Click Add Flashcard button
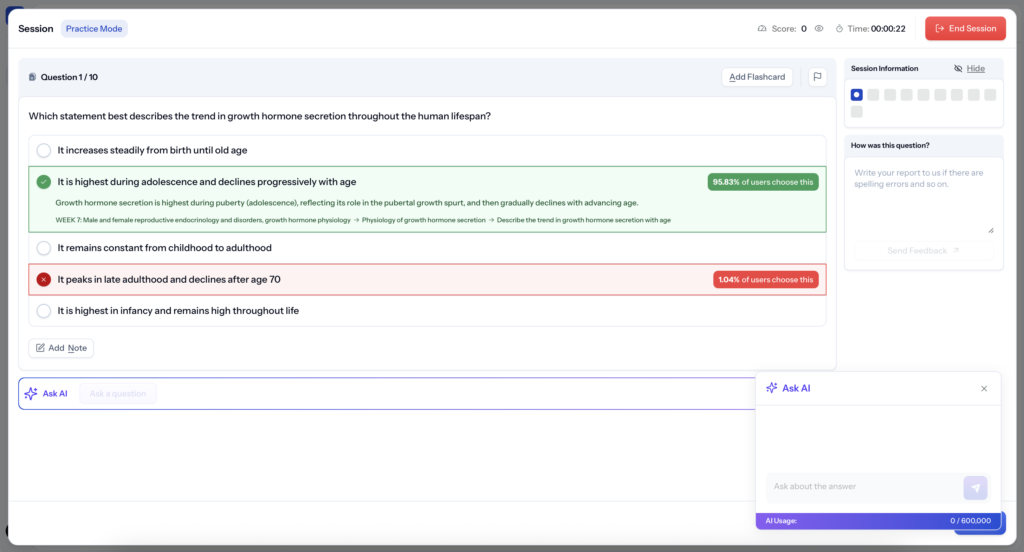Screen dimensions: 1024x552 coord(757,77)
